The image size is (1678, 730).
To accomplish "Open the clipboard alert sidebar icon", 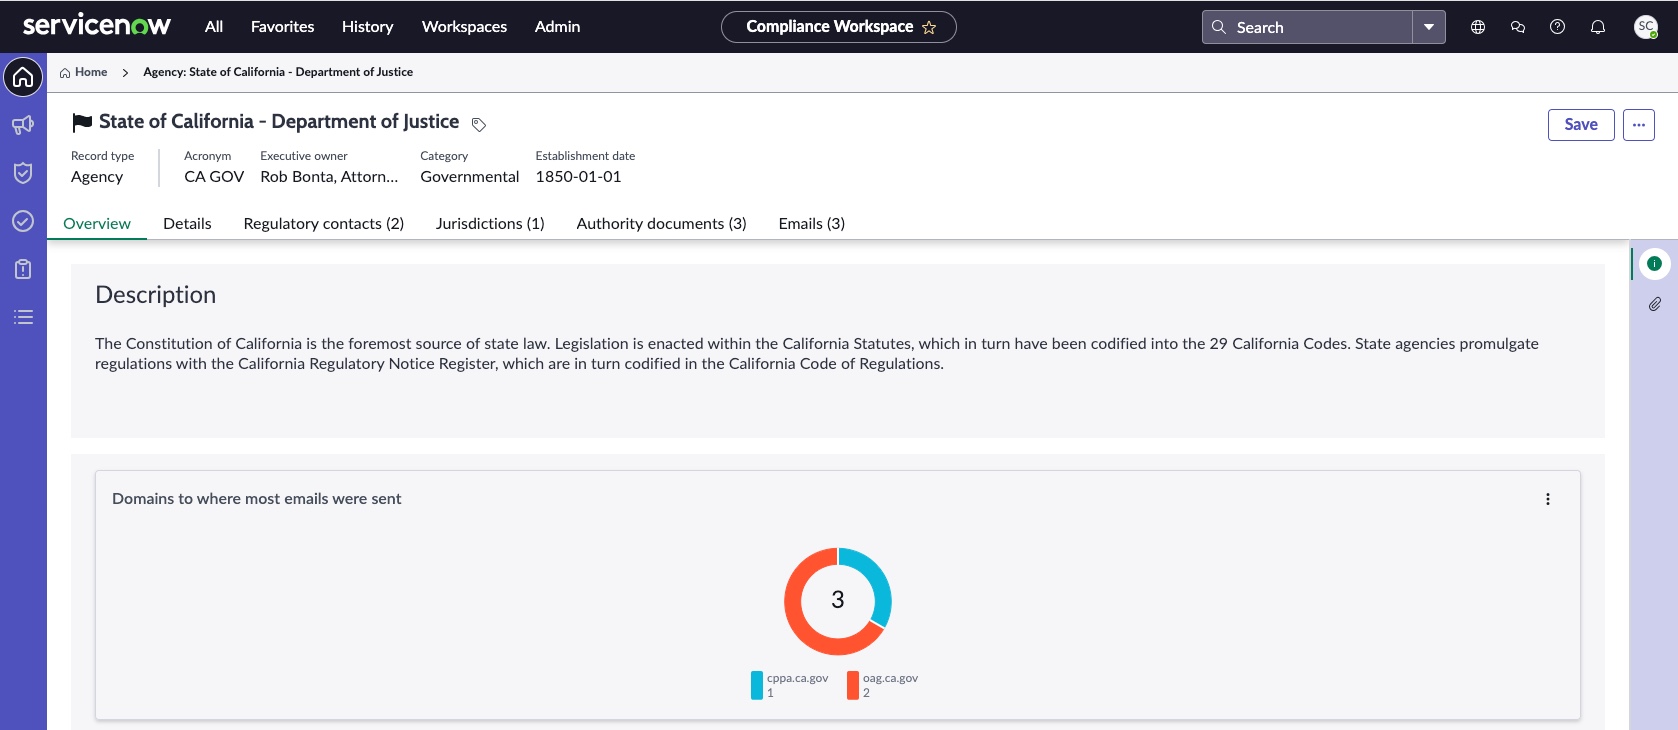I will click(23, 269).
